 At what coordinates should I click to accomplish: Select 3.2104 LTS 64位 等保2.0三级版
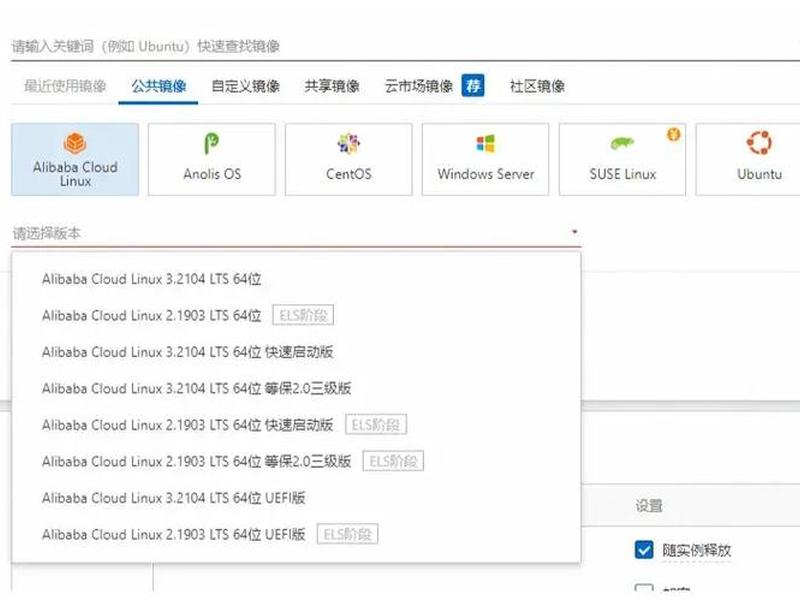tap(296, 388)
